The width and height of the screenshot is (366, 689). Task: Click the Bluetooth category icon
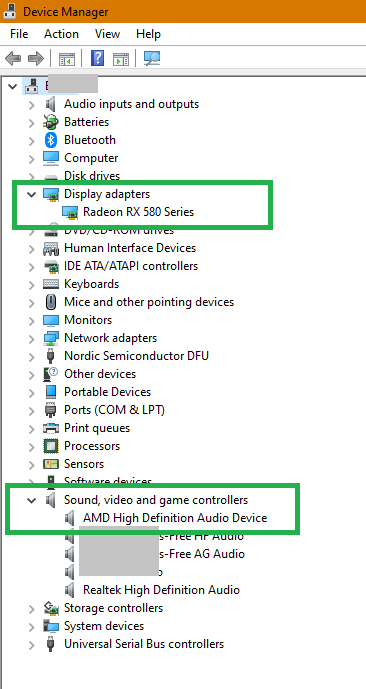pyautogui.click(x=51, y=140)
